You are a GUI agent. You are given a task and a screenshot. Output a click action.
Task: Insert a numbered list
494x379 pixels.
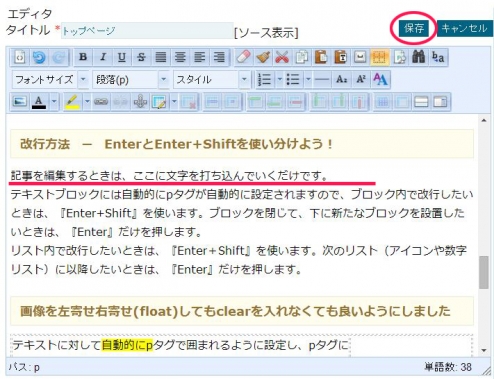point(265,79)
